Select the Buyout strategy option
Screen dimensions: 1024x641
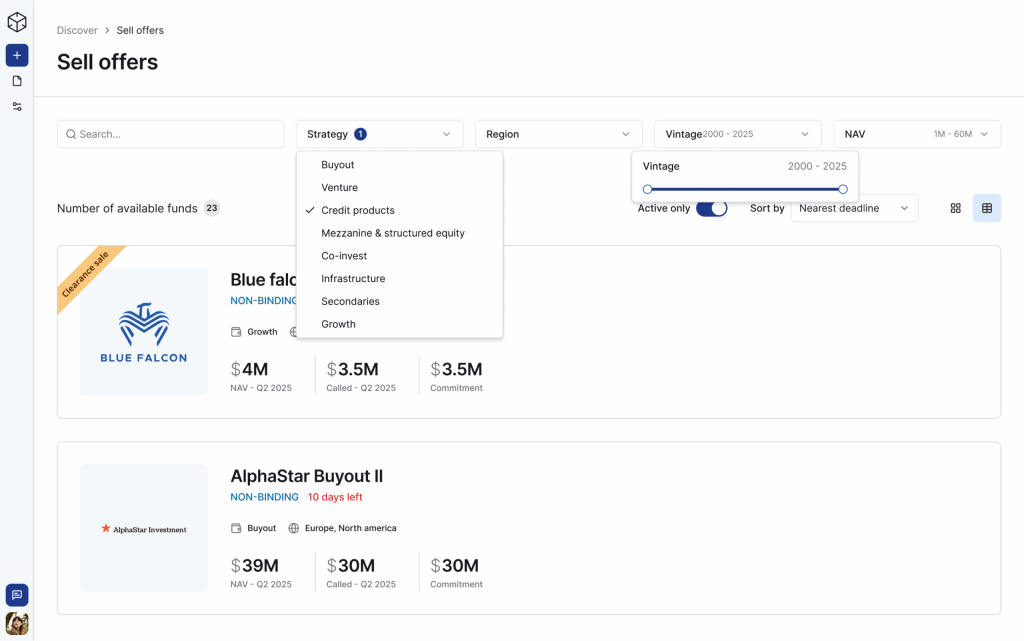(338, 165)
